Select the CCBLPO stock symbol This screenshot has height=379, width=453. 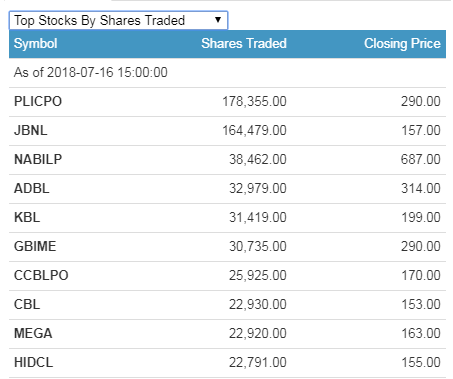pyautogui.click(x=41, y=275)
